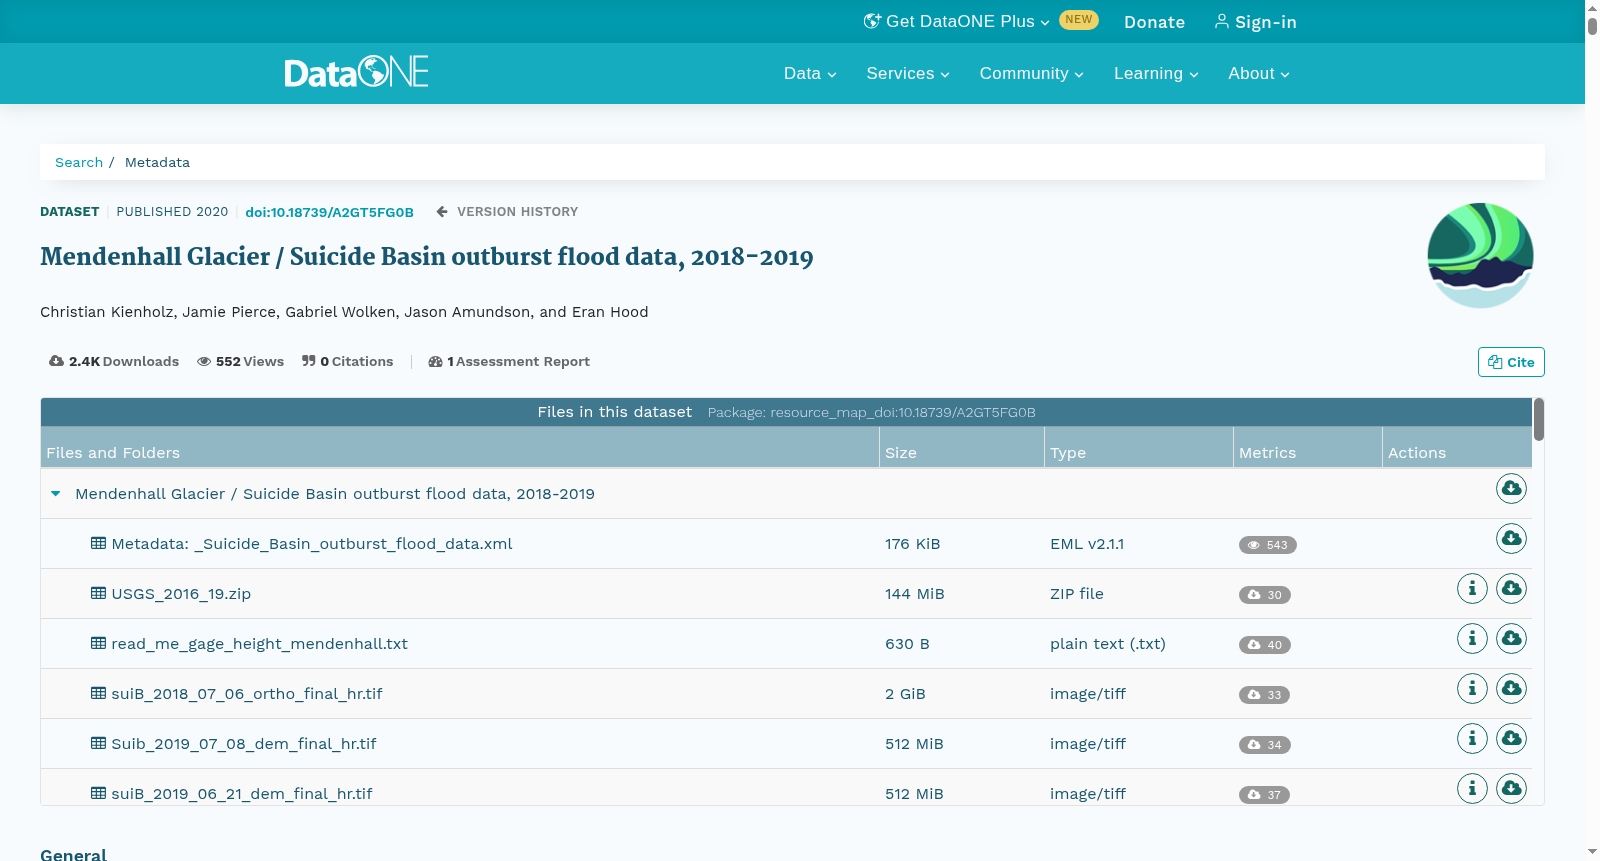Click the 144 MiB size cell
Screen dimensions: 1600x861
(915, 594)
